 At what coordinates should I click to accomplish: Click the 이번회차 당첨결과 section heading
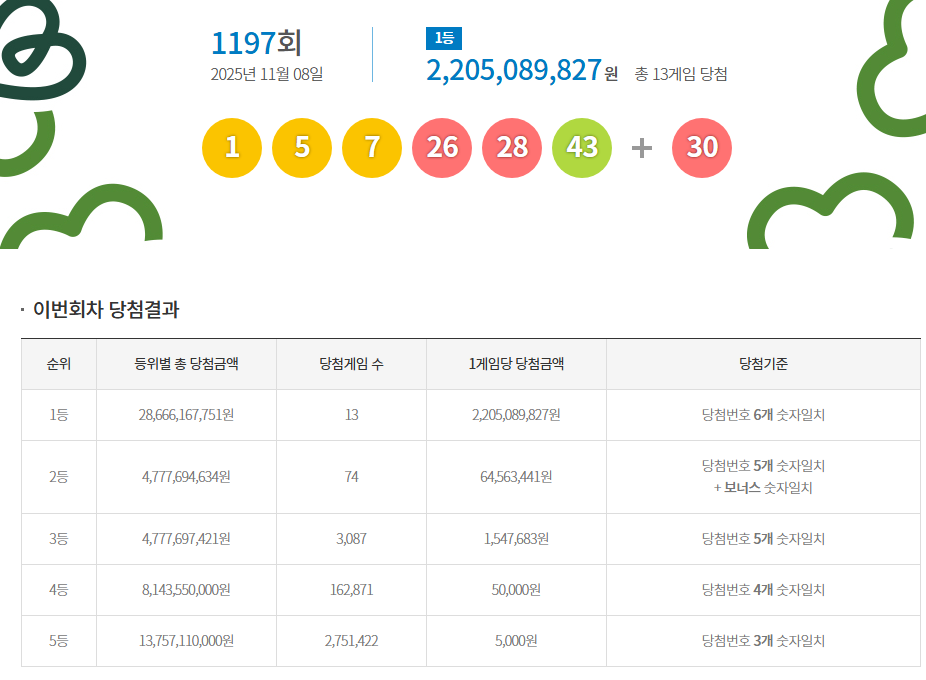click(x=106, y=310)
